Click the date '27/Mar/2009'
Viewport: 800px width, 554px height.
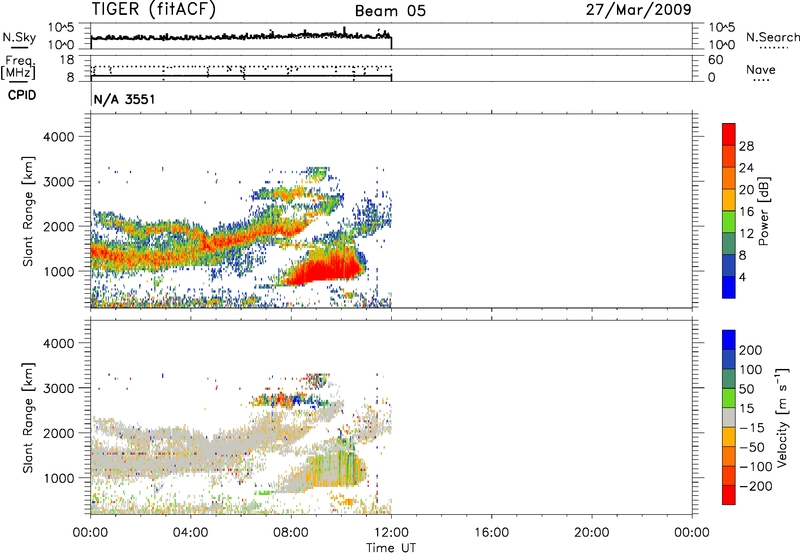[638, 9]
